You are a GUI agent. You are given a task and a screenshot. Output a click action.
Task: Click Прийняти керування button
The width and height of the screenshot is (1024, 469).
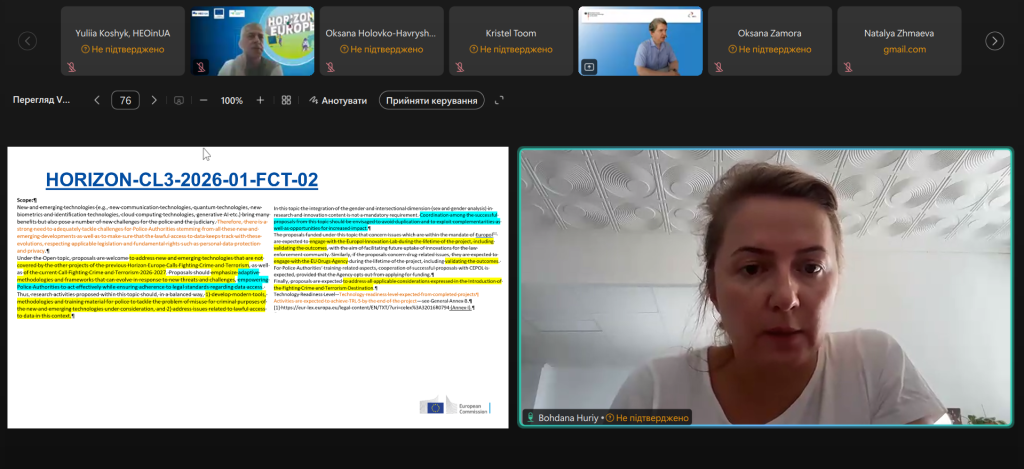pyautogui.click(x=432, y=101)
